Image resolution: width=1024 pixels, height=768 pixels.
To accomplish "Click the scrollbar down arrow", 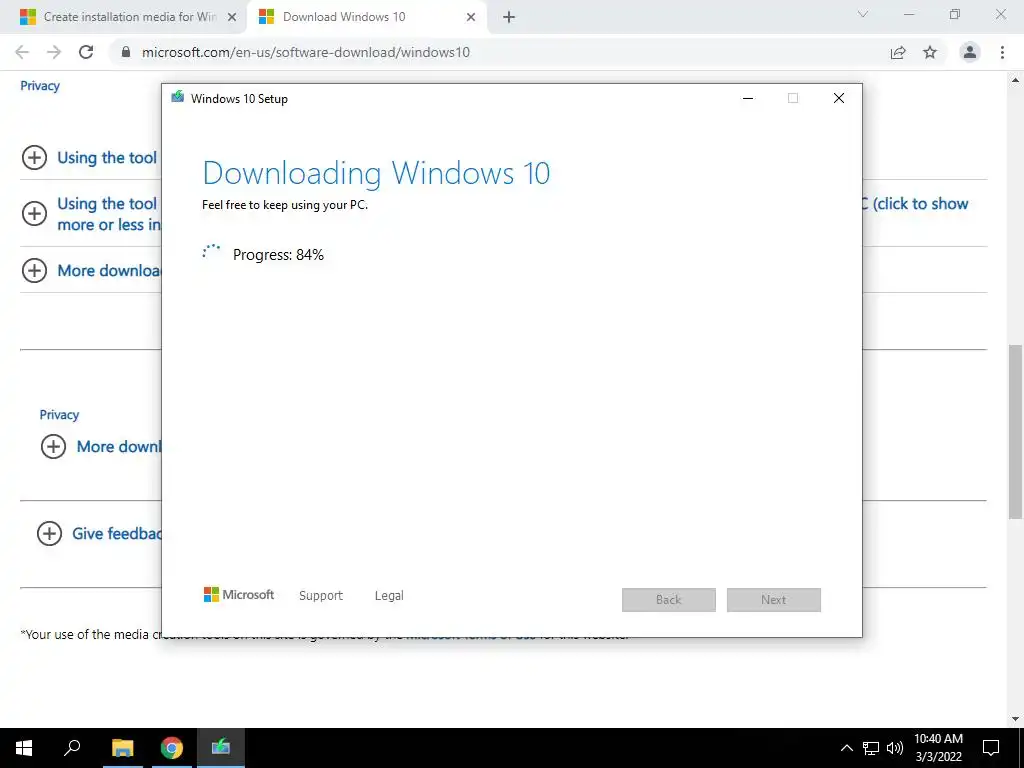I will pos(1016,719).
